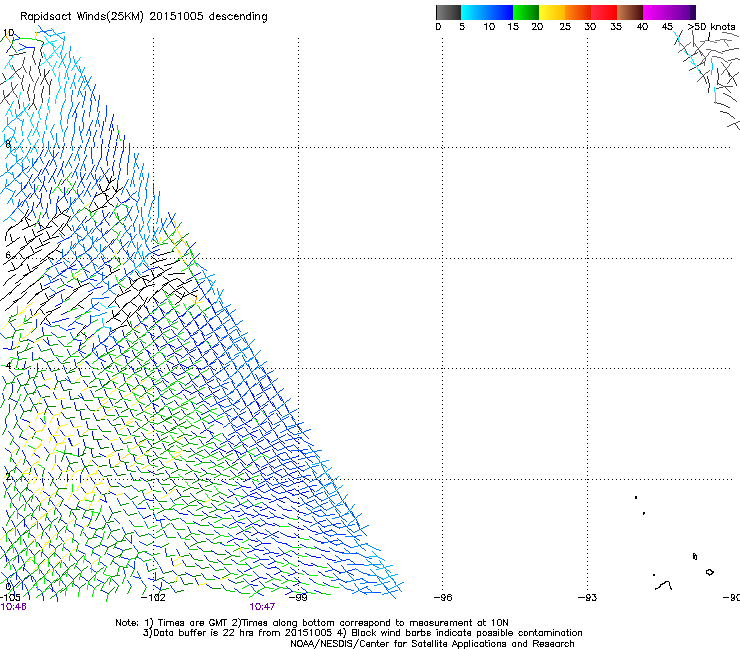The width and height of the screenshot is (740, 650).
Task: Click the dark purple 45-50 knots segment
Action: [x=682, y=12]
